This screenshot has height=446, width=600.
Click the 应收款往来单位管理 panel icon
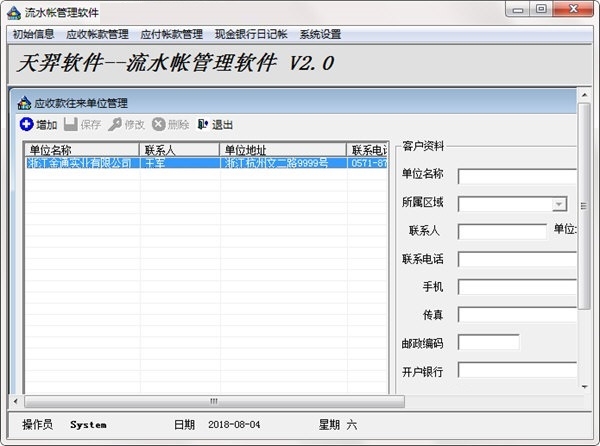(24, 103)
